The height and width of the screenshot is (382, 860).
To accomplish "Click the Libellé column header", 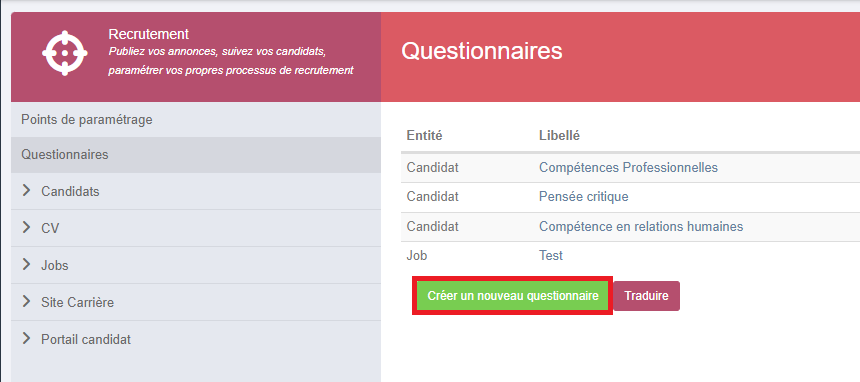I will [559, 136].
